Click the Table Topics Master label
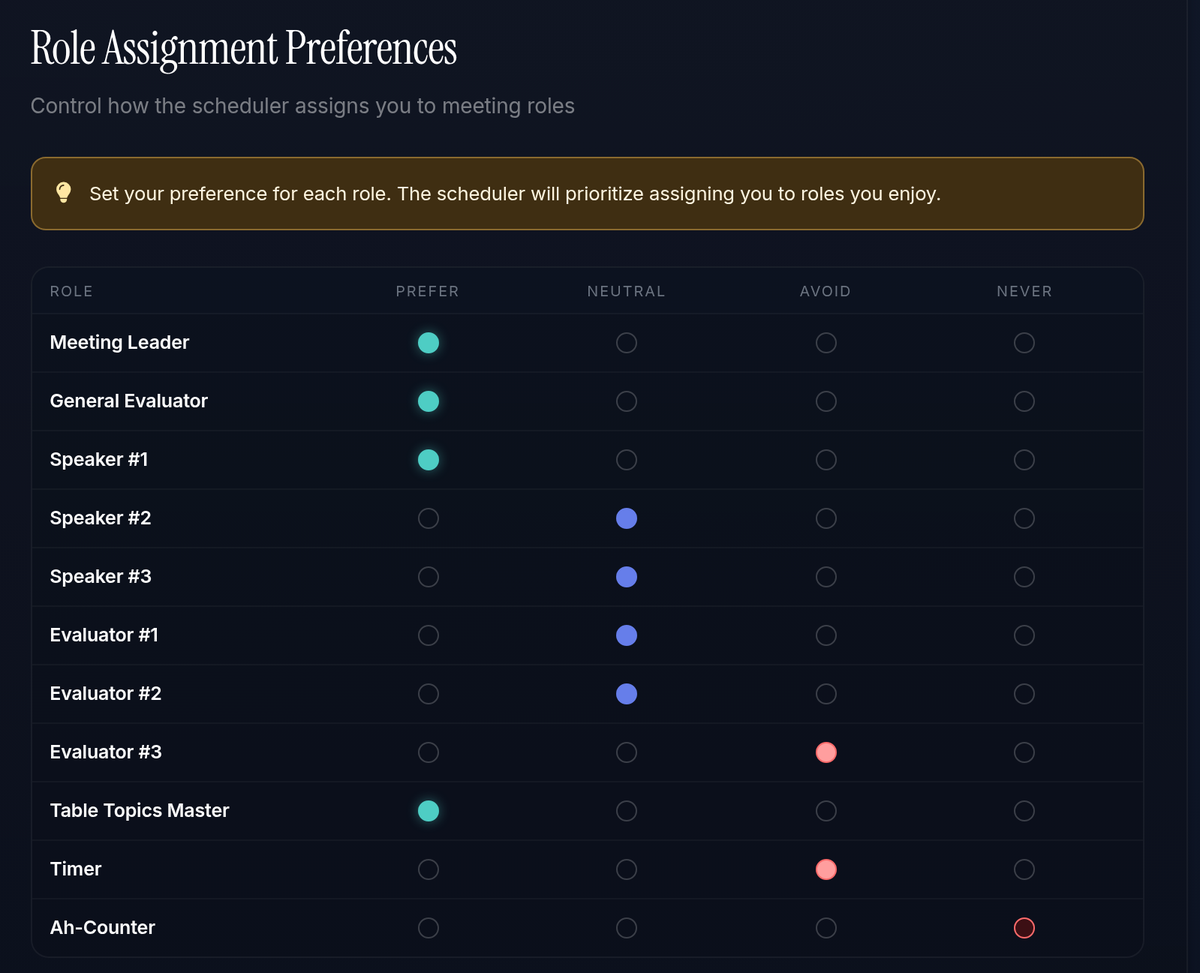The image size is (1200, 973). (140, 810)
